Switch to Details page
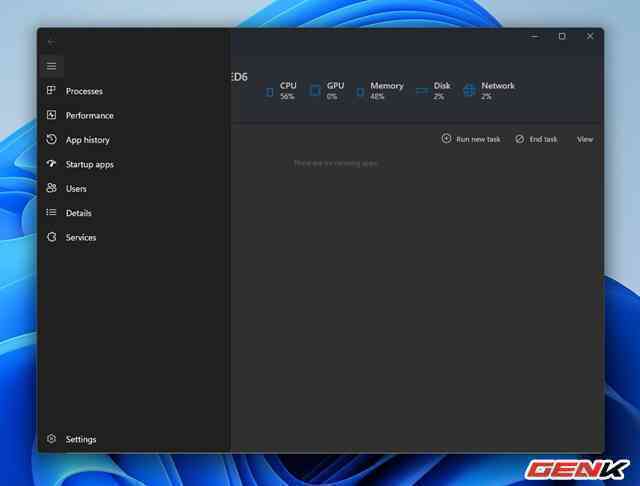The image size is (640, 486). [79, 213]
